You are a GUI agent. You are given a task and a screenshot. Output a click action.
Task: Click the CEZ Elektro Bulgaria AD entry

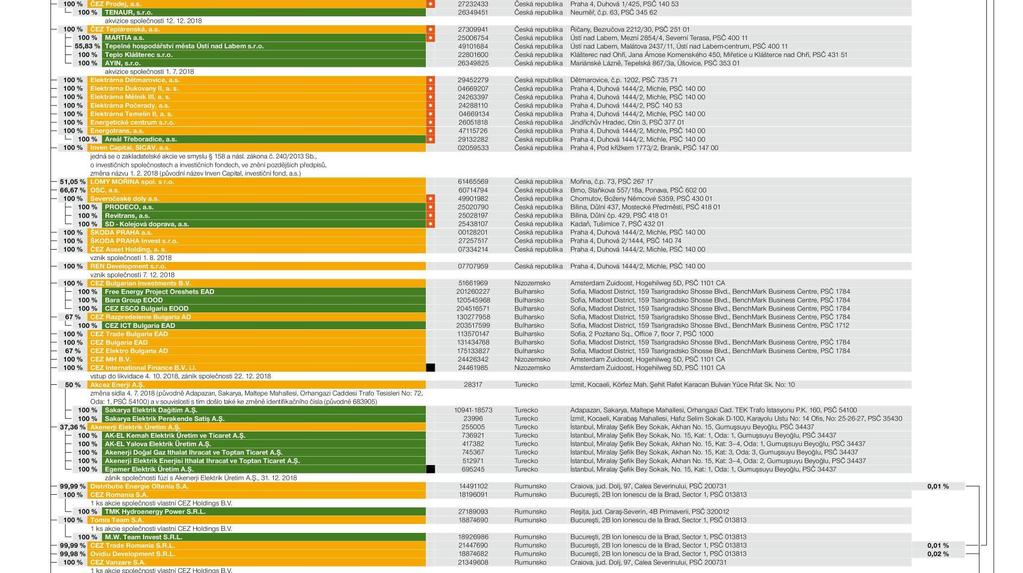point(257,351)
